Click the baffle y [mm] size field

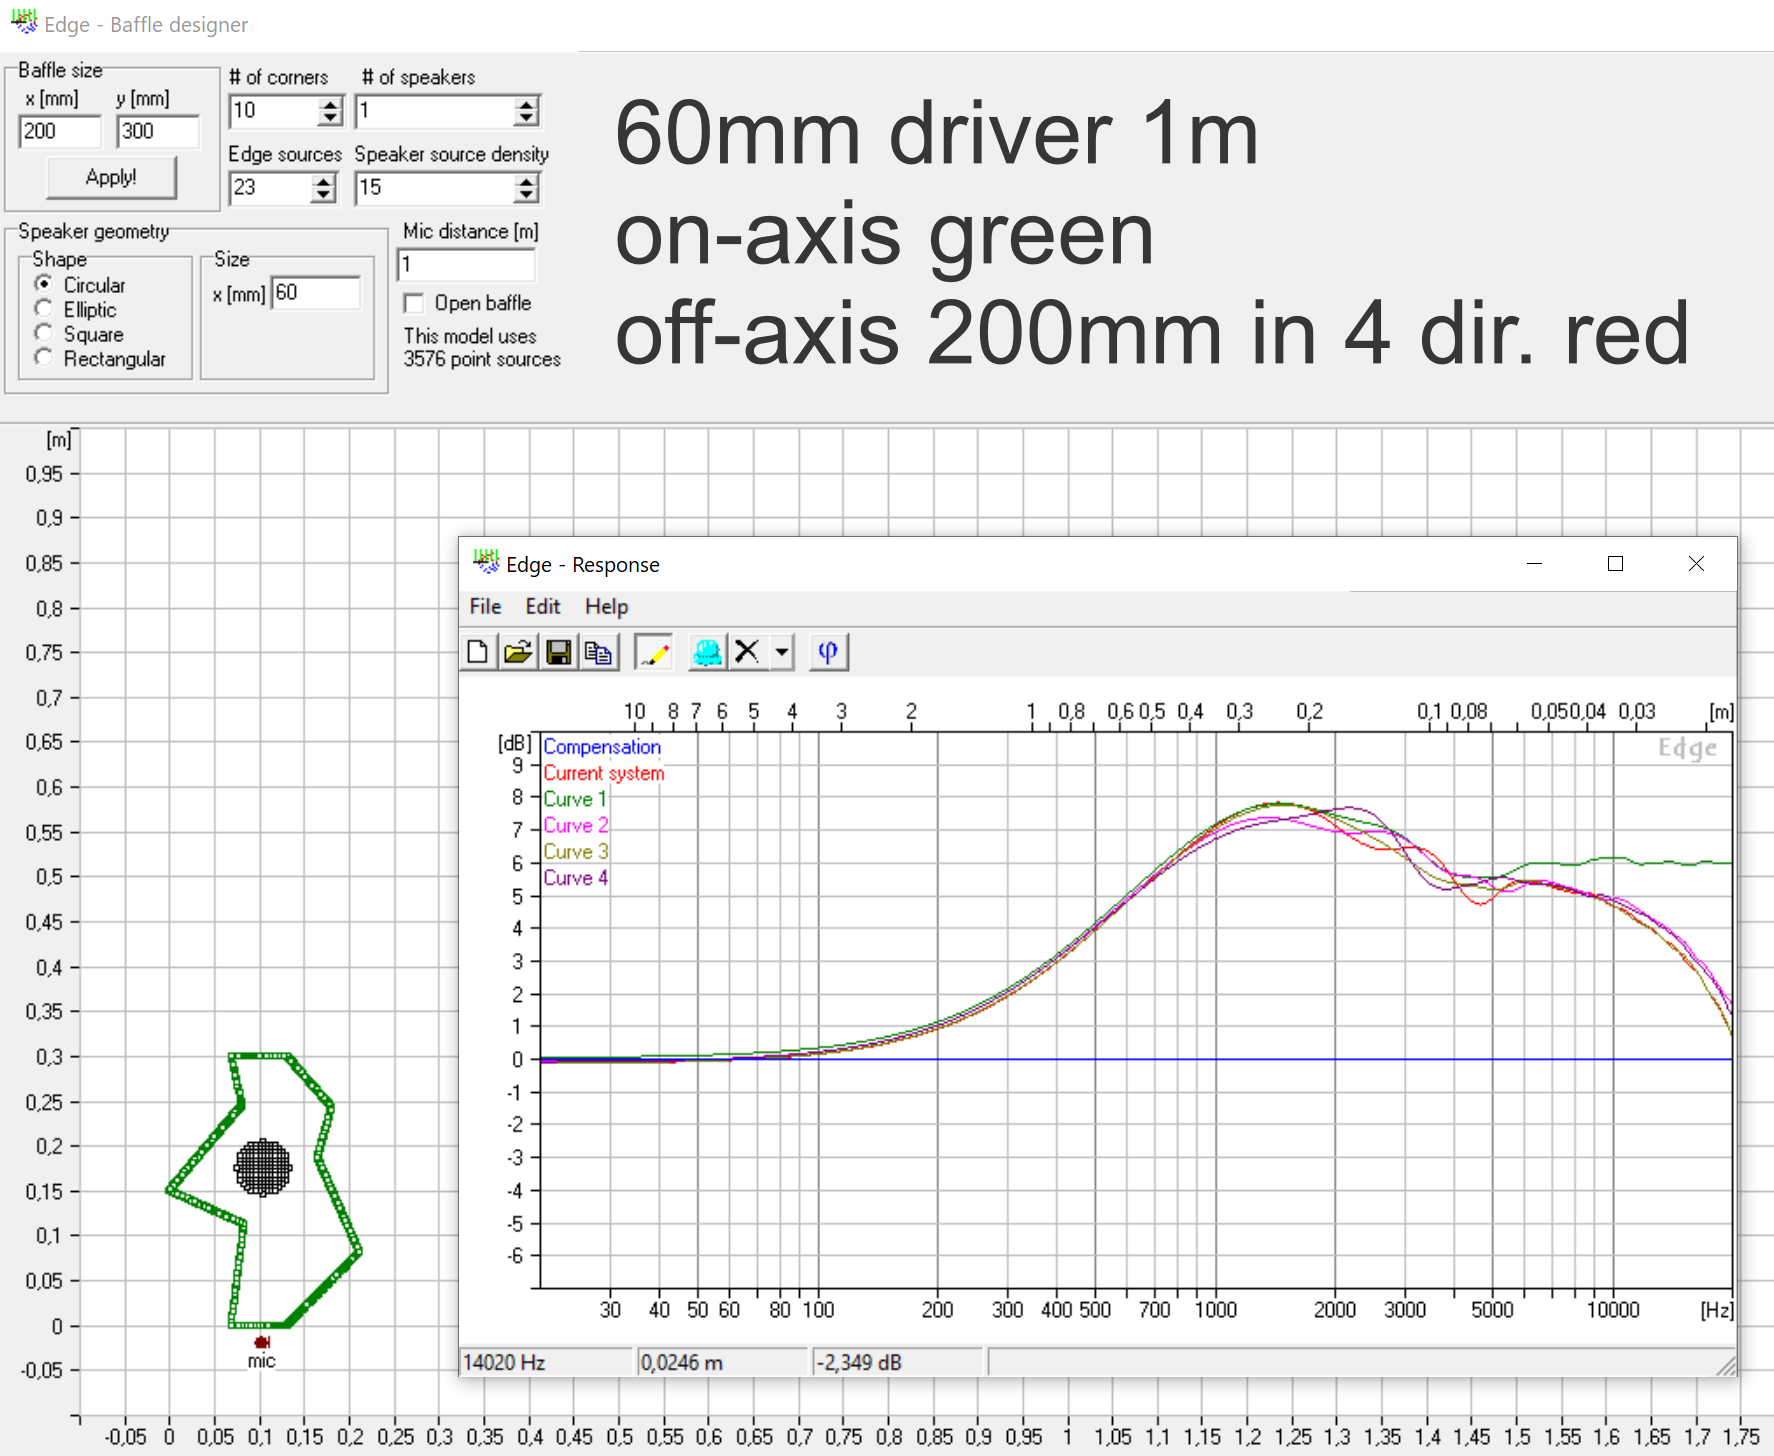[x=158, y=131]
